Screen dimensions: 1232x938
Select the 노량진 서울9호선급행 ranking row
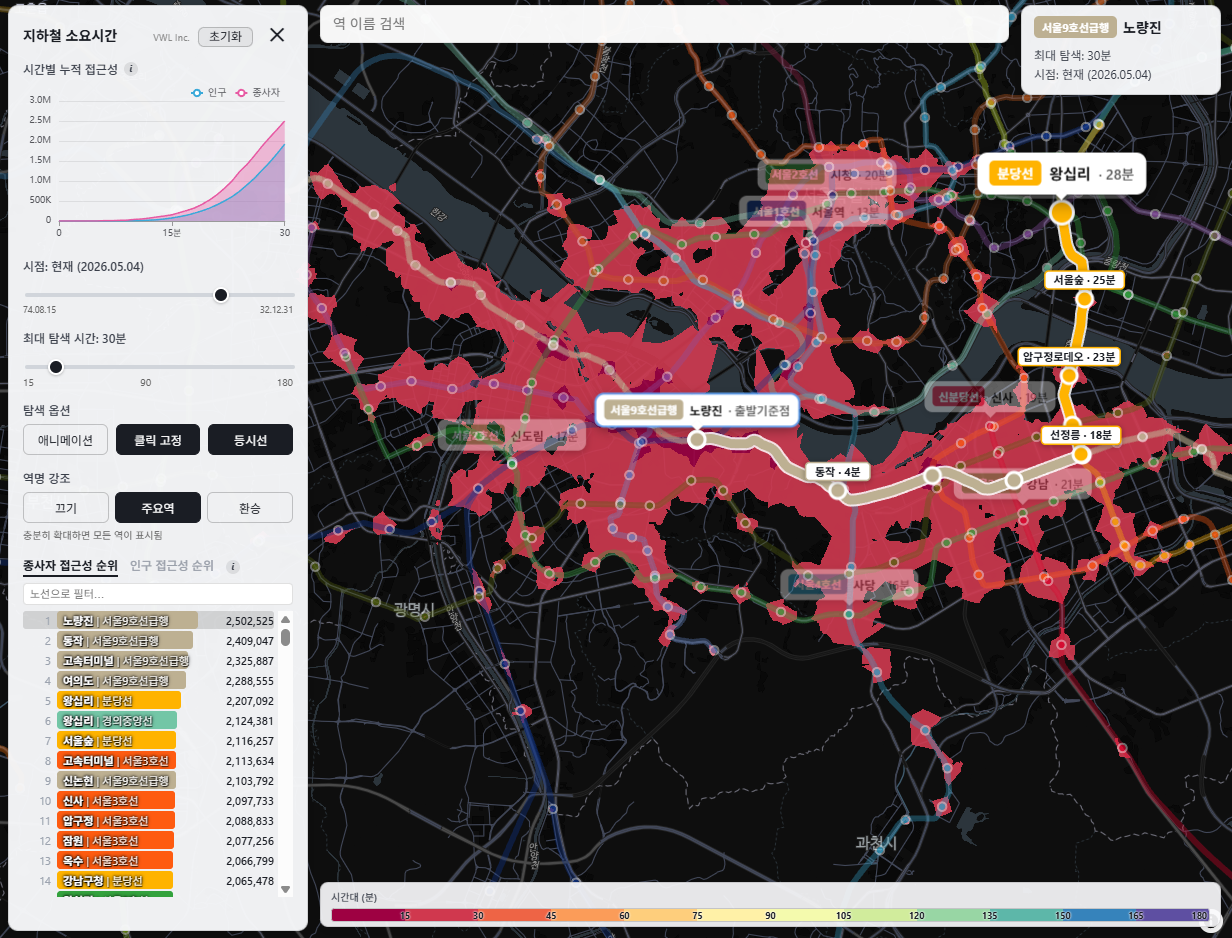tap(150, 621)
